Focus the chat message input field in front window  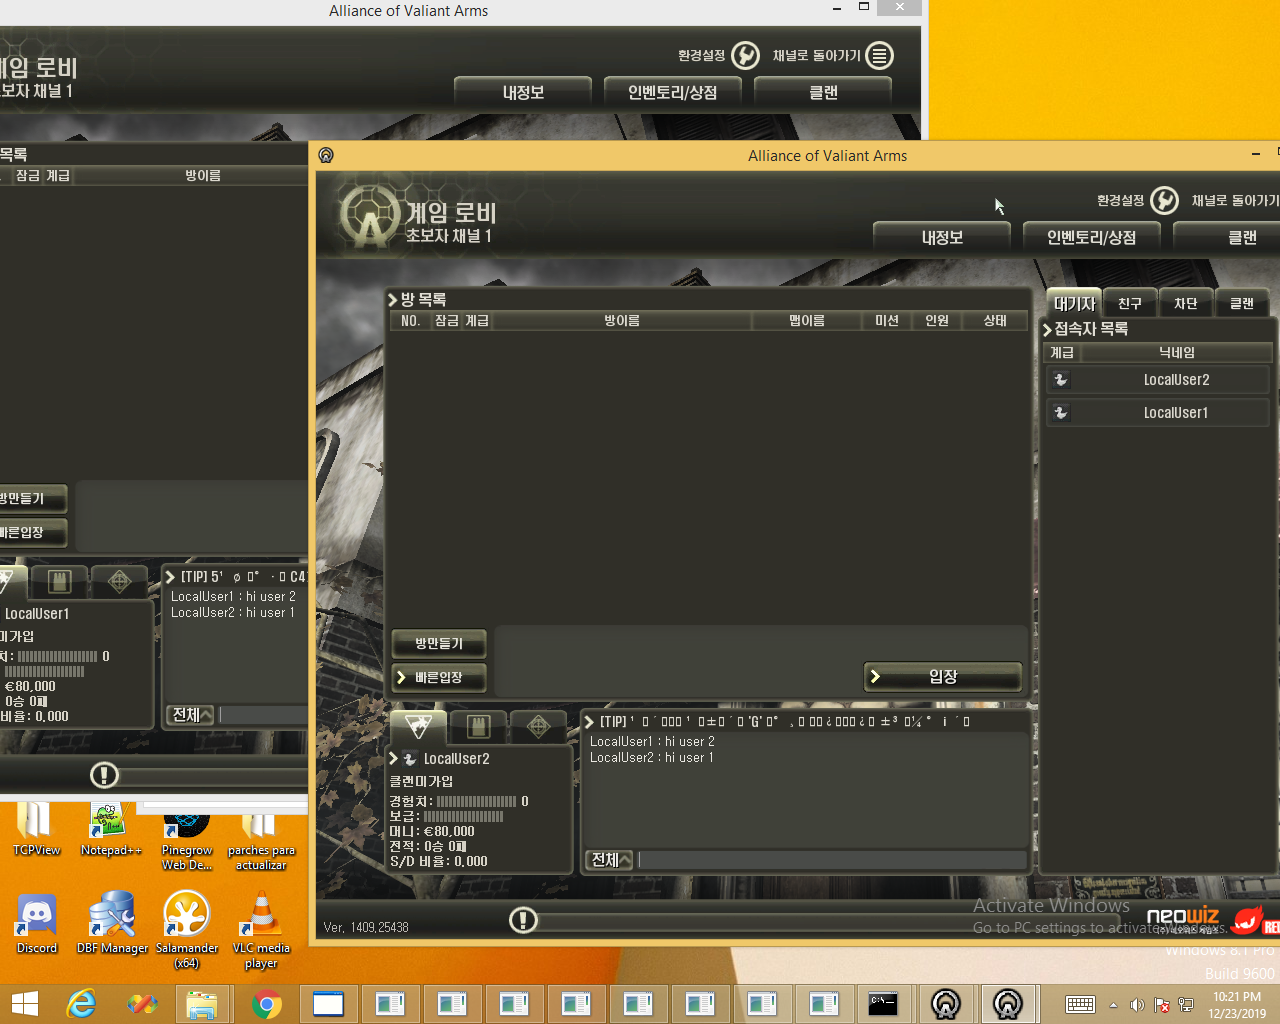point(832,860)
